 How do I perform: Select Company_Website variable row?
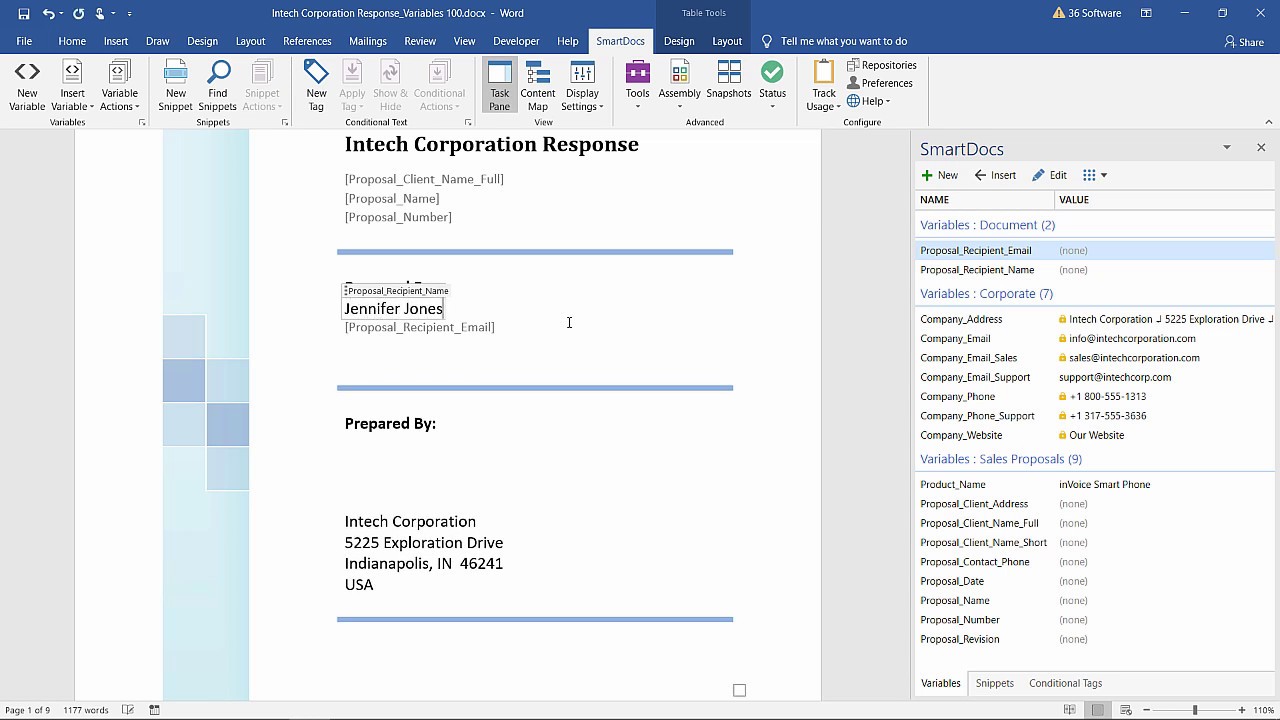pyautogui.click(x=1095, y=435)
